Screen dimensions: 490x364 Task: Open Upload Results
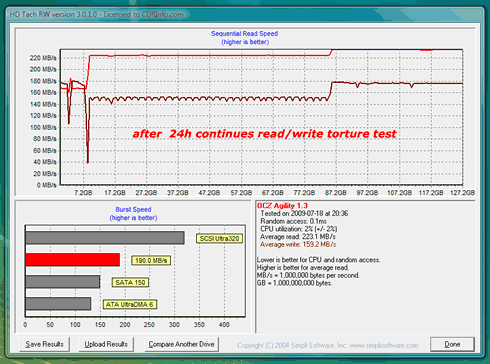tap(106, 344)
